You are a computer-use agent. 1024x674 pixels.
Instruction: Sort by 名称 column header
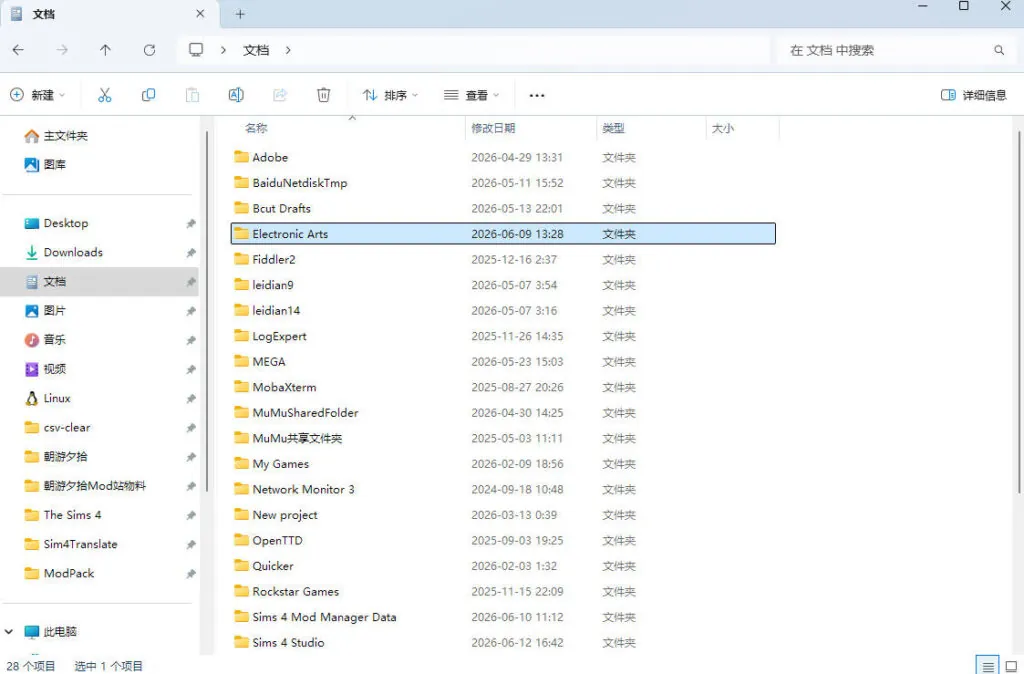(x=256, y=128)
